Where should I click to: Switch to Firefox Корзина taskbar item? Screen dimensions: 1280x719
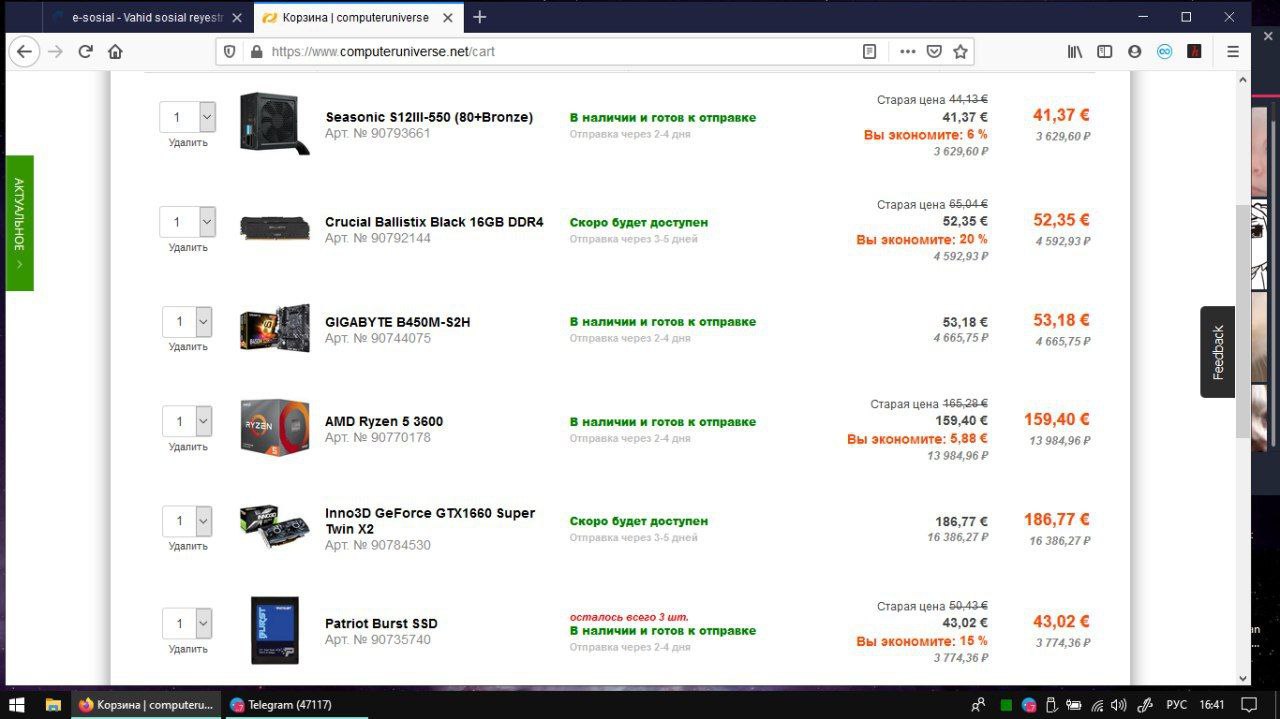pyautogui.click(x=146, y=704)
